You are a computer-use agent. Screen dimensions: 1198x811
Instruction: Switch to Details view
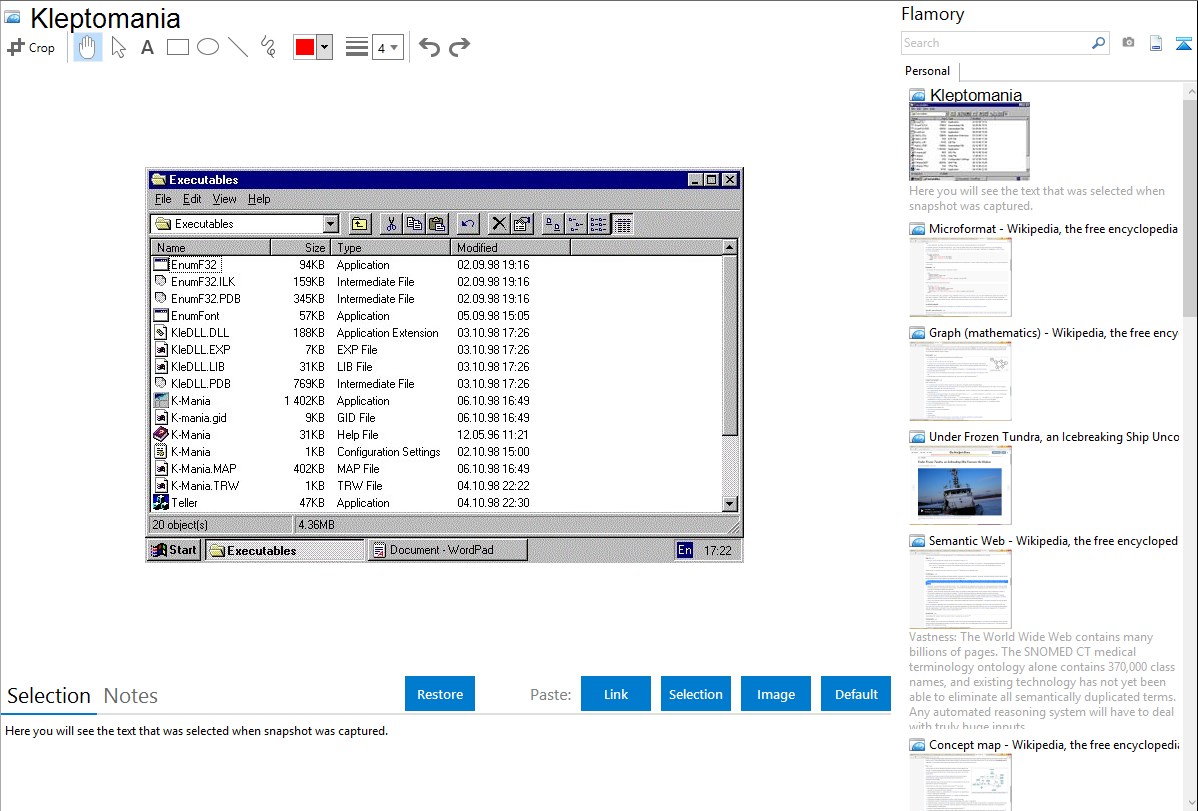tap(623, 224)
